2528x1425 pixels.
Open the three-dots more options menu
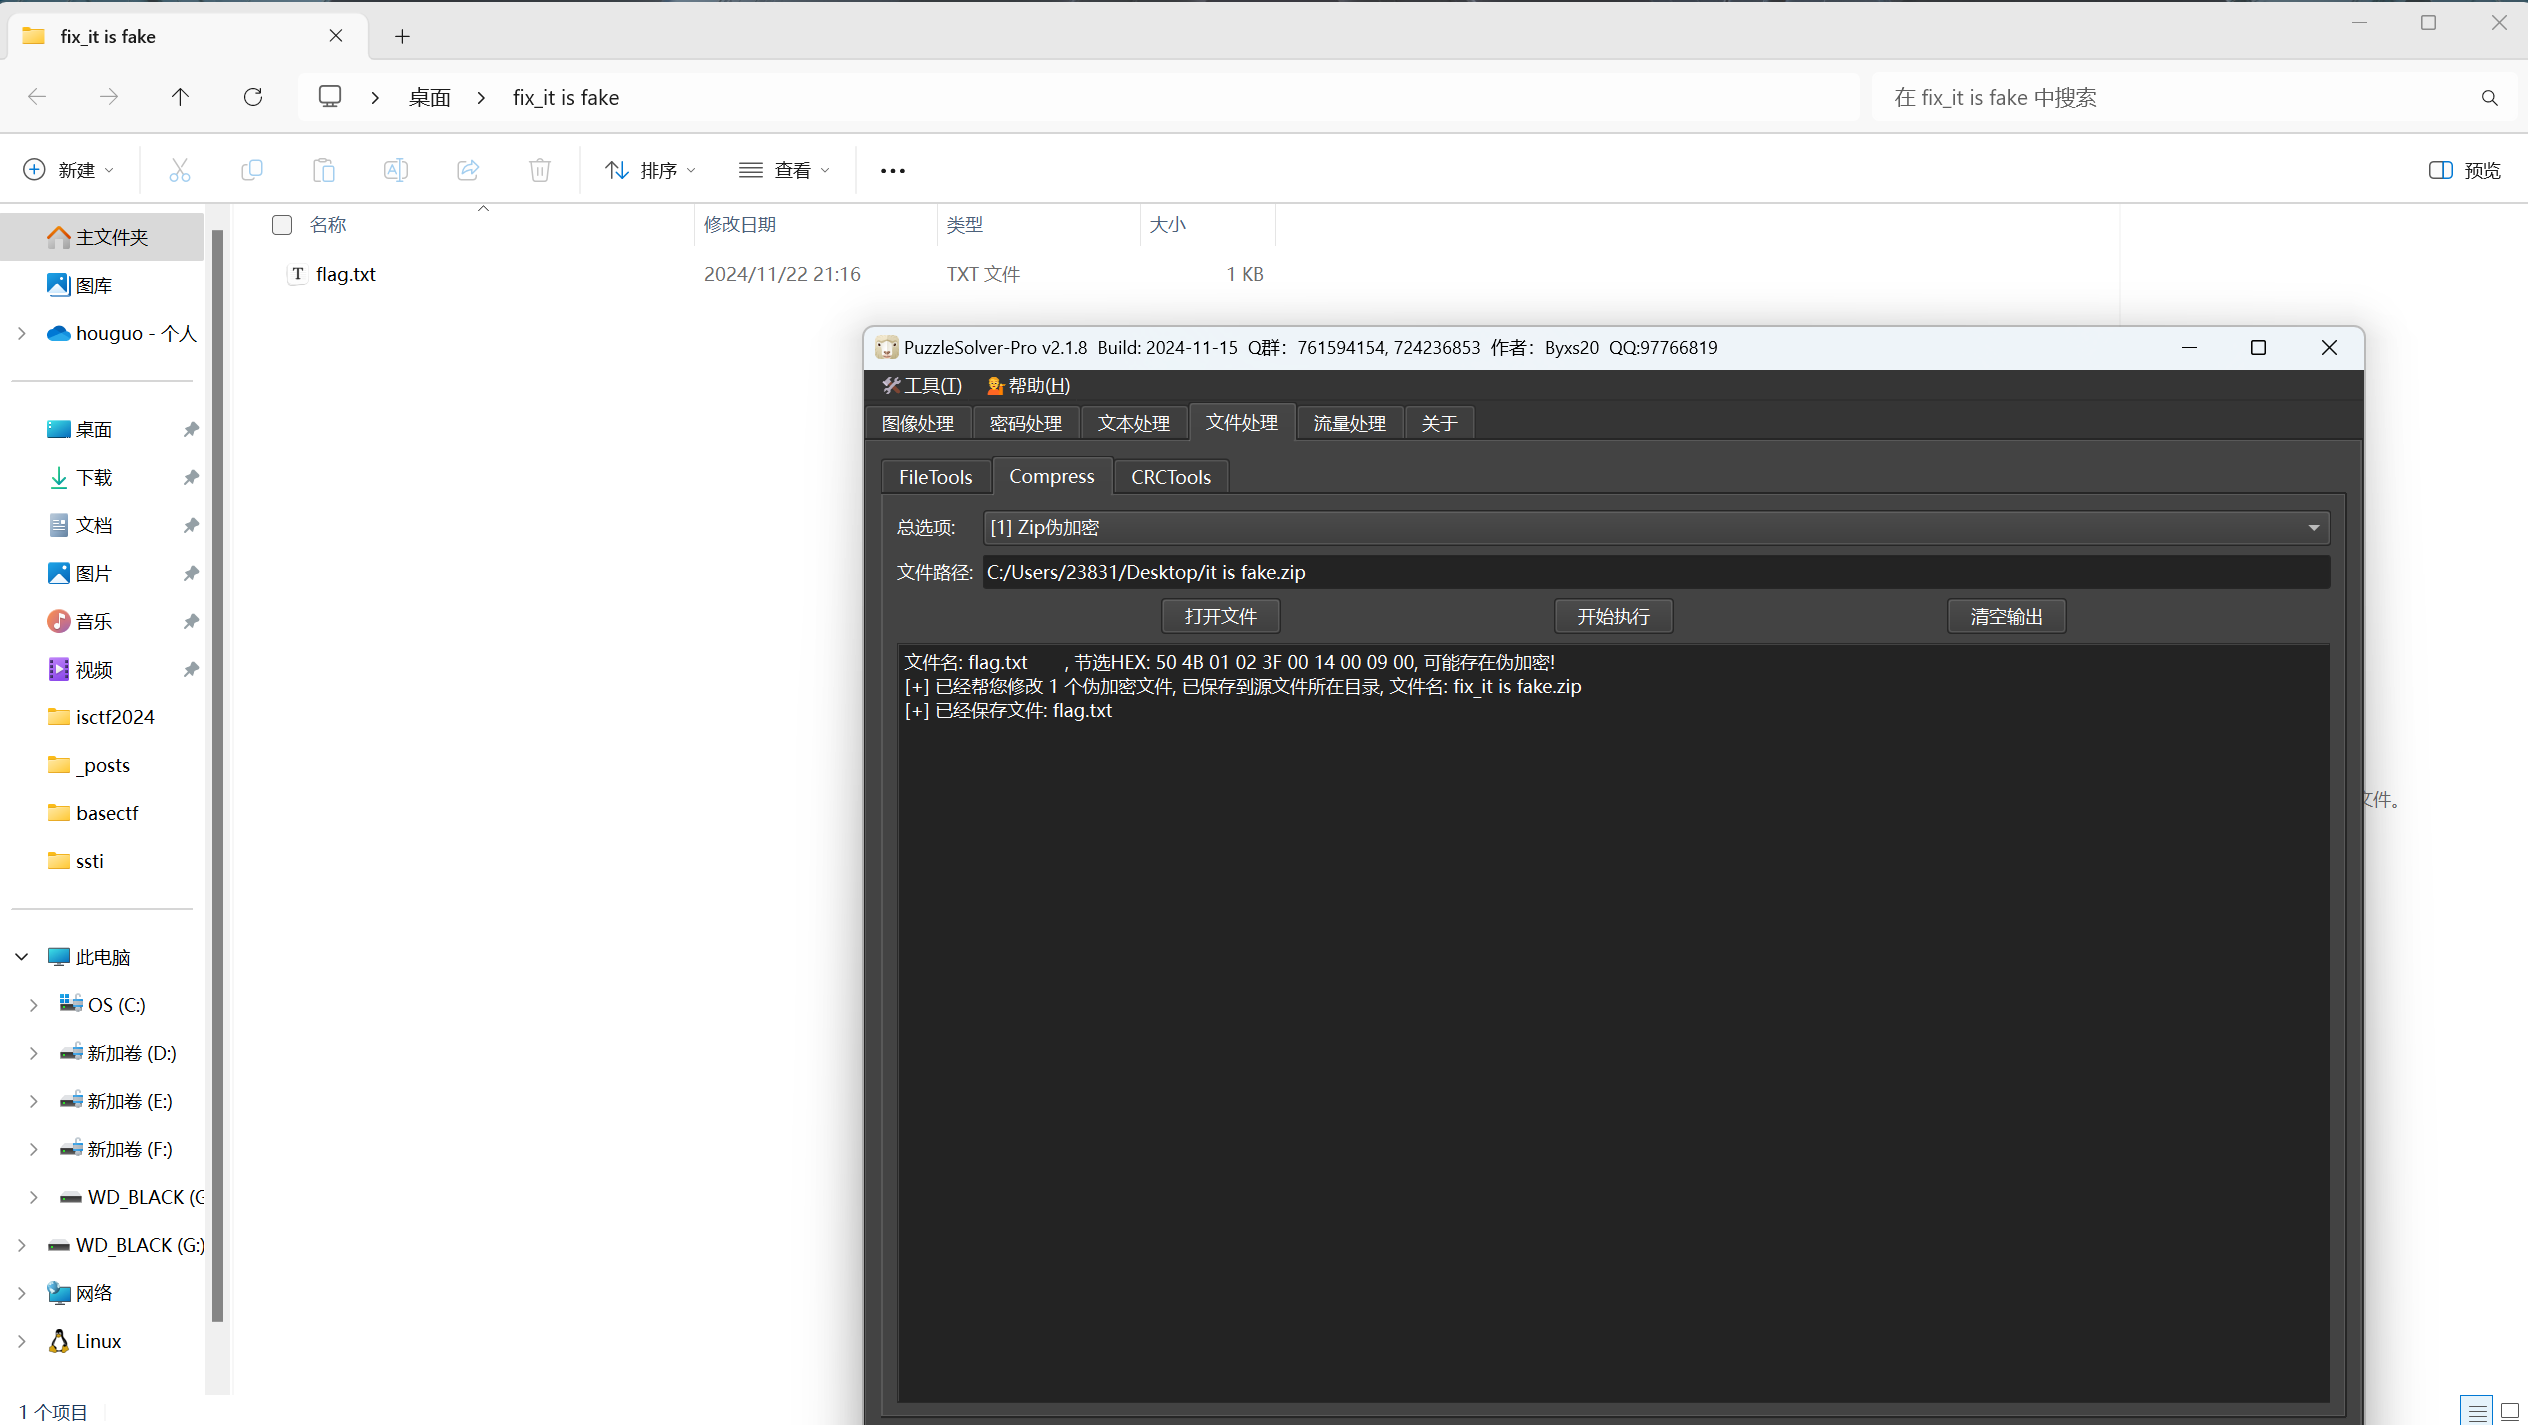[x=893, y=171]
